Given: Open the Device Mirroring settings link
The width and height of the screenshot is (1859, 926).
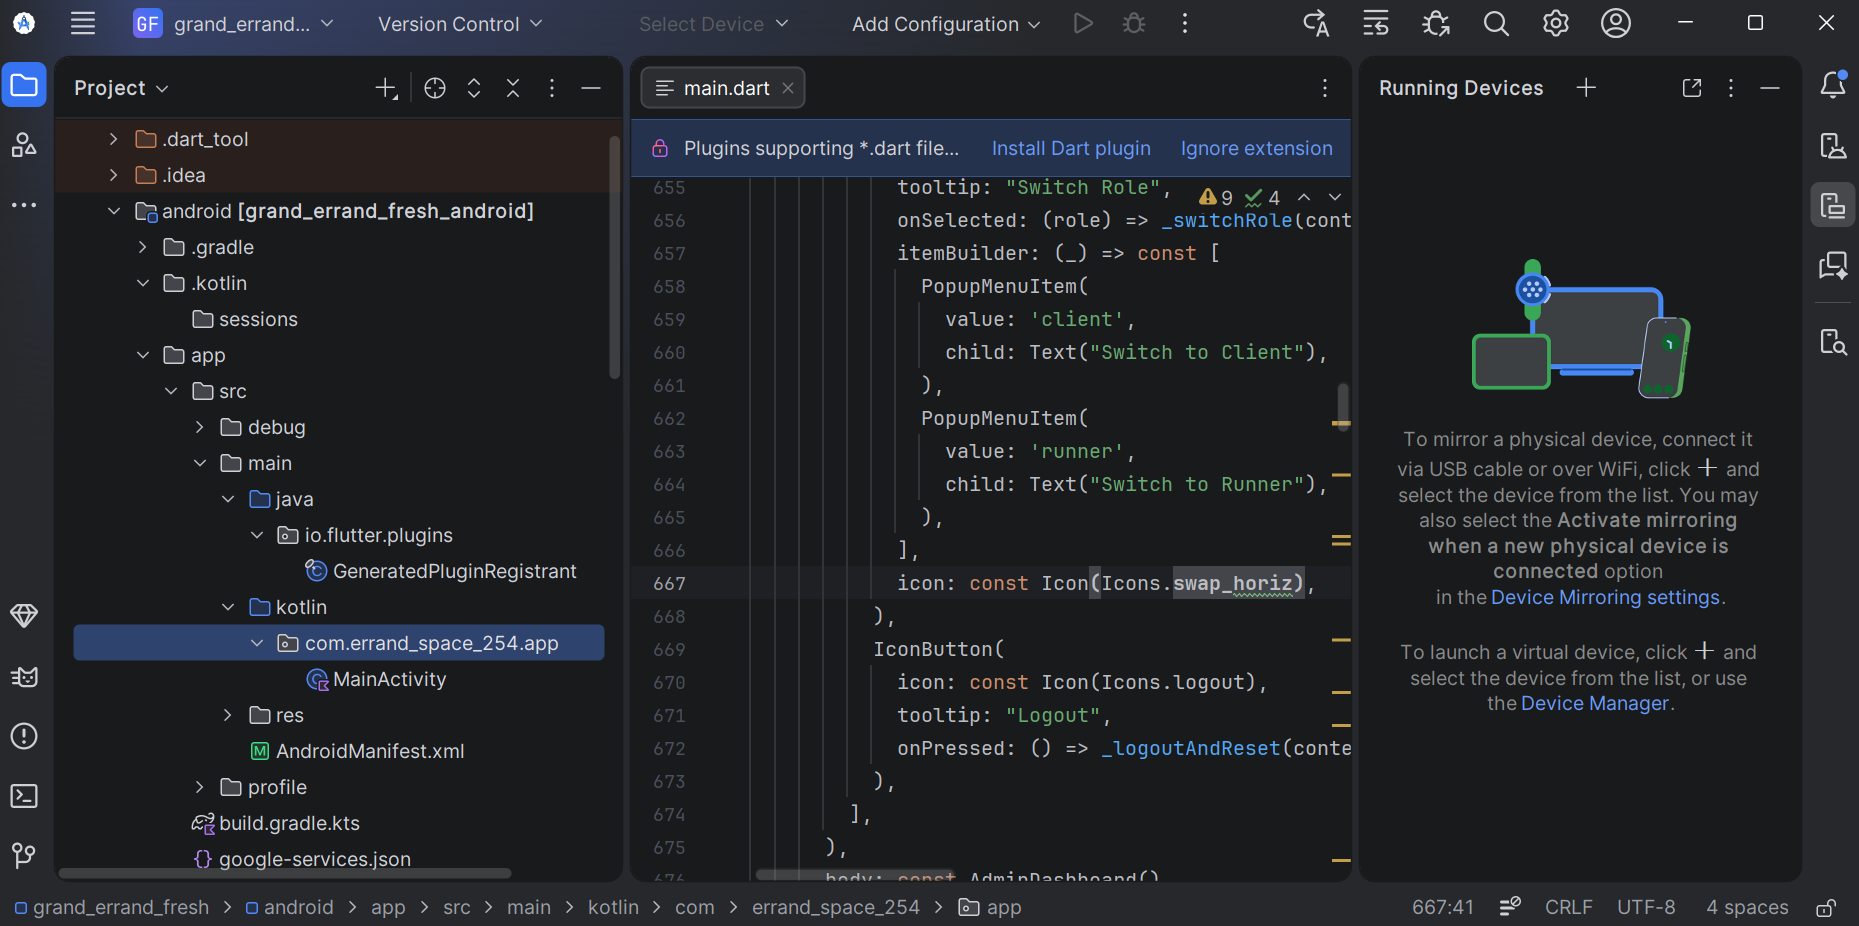Looking at the screenshot, I should click(1605, 597).
